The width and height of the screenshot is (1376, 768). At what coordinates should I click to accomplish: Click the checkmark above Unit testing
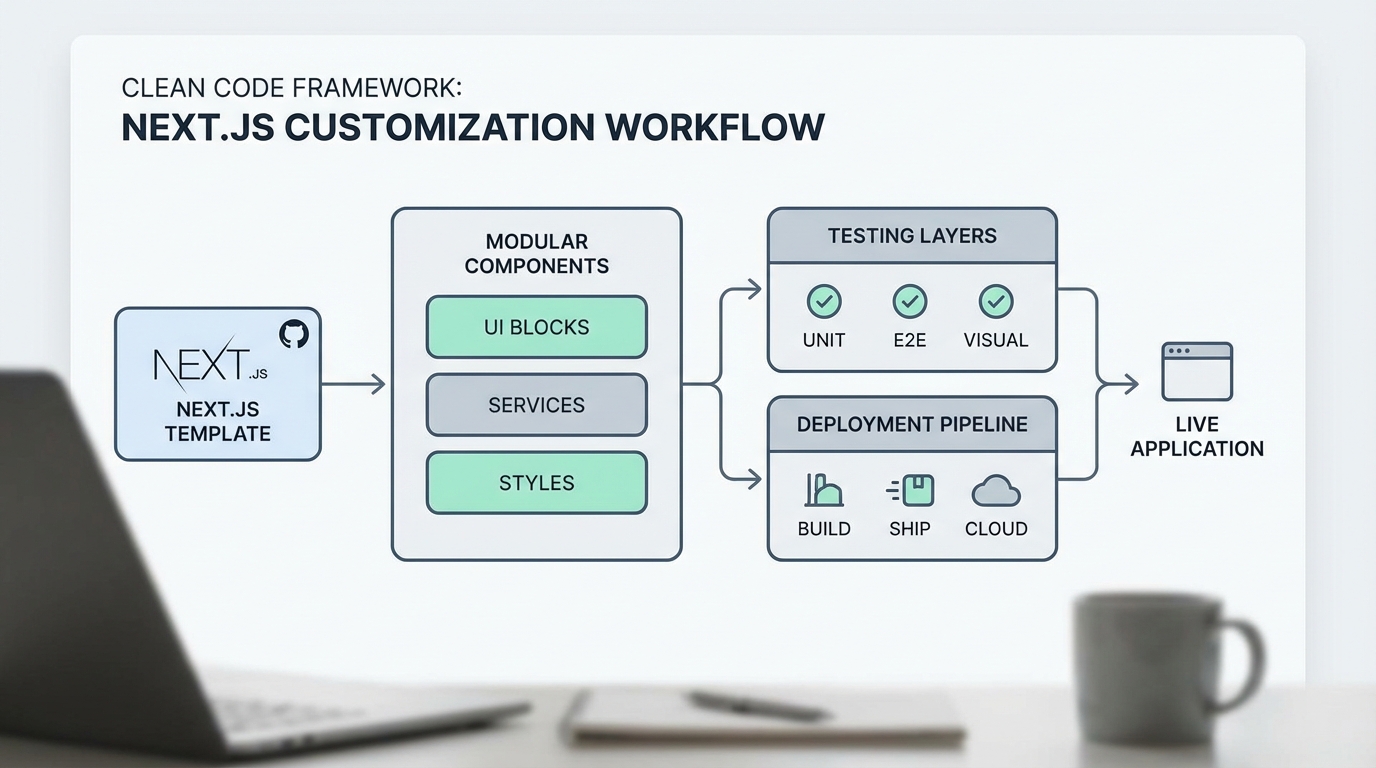823,302
